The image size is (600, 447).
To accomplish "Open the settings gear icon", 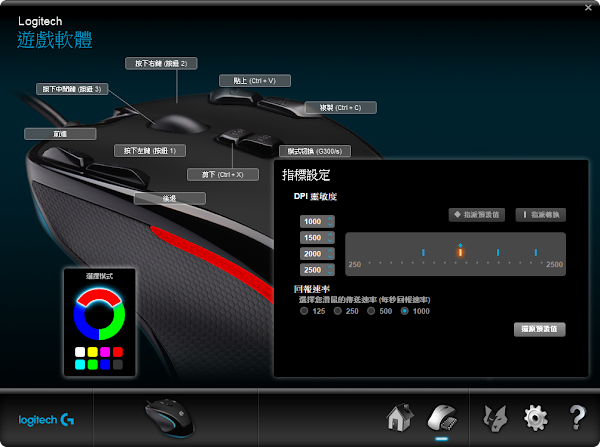I will pyautogui.click(x=536, y=419).
